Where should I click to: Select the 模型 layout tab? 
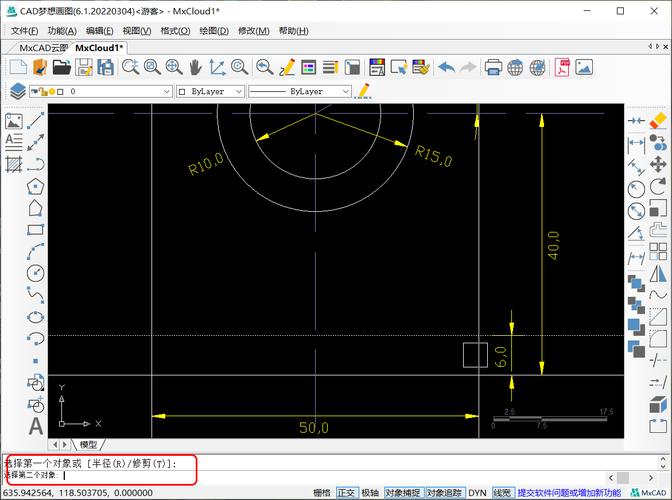(89, 444)
